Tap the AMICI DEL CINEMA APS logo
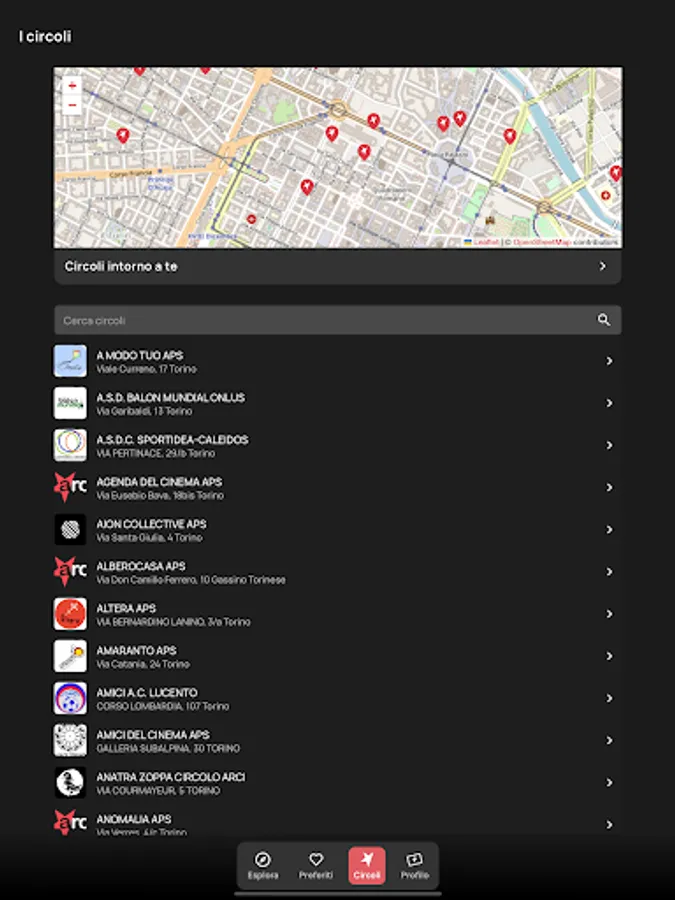 point(70,740)
